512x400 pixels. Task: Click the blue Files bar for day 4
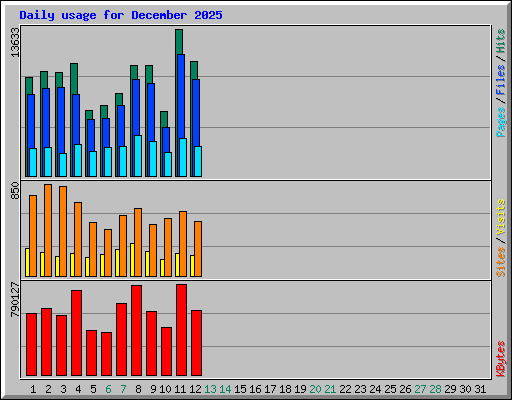click(x=76, y=119)
